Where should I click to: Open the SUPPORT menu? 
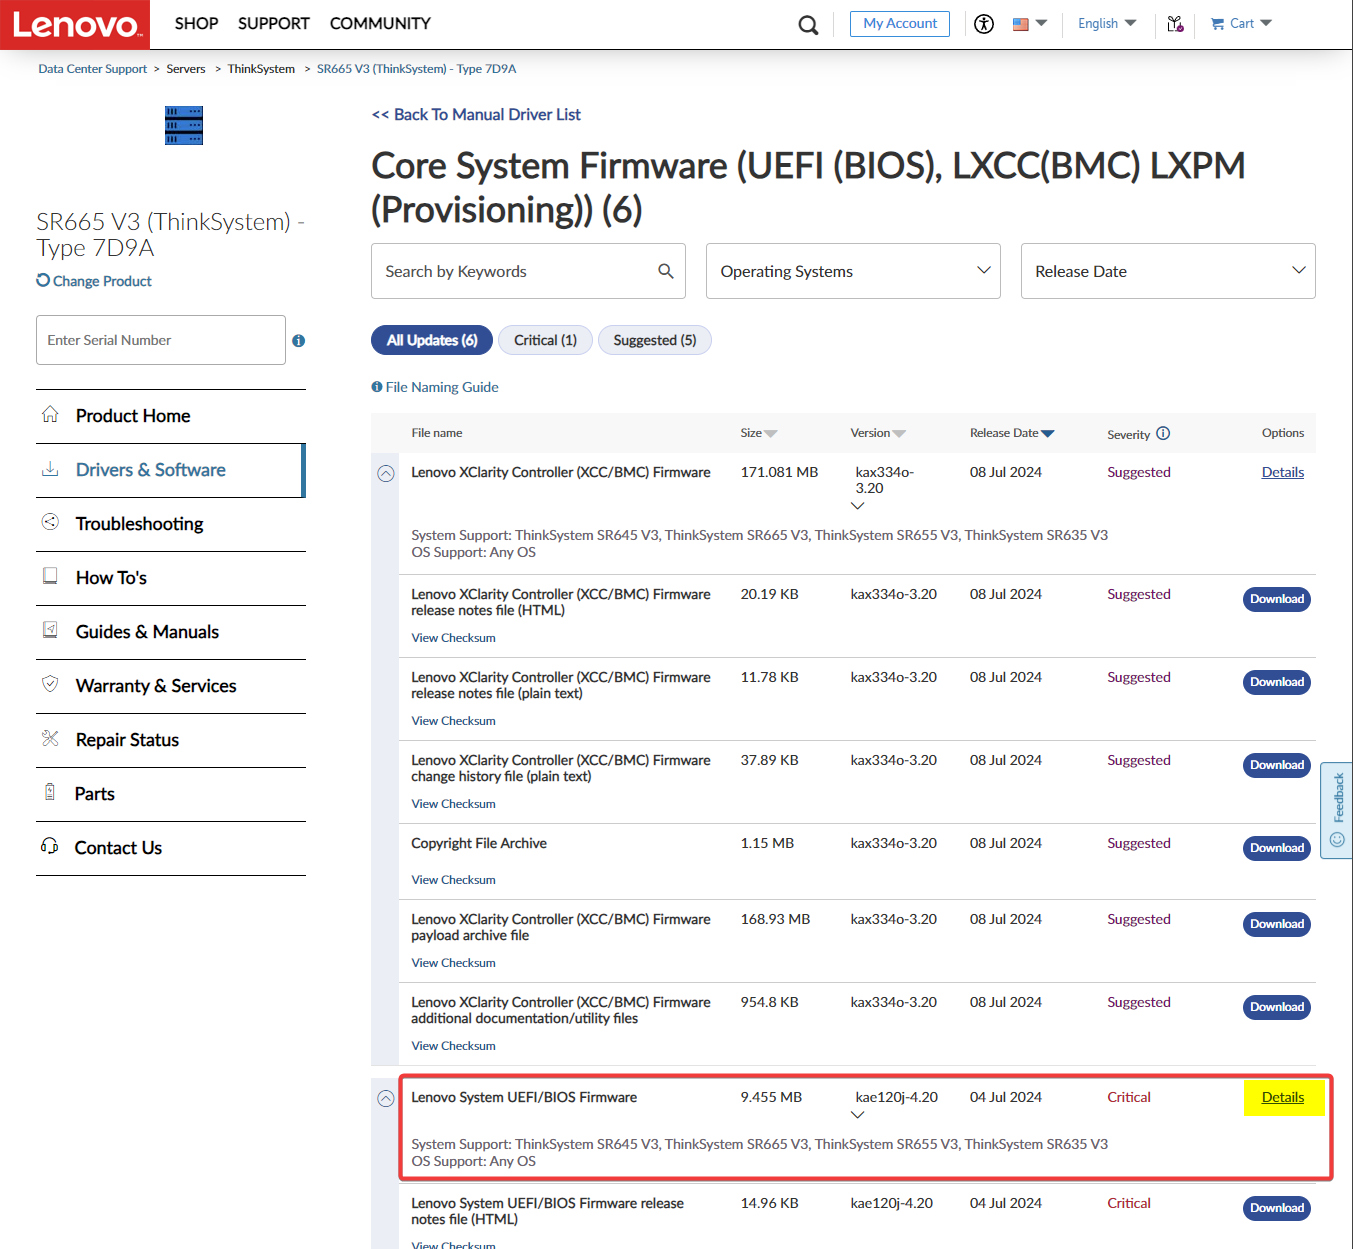[273, 23]
